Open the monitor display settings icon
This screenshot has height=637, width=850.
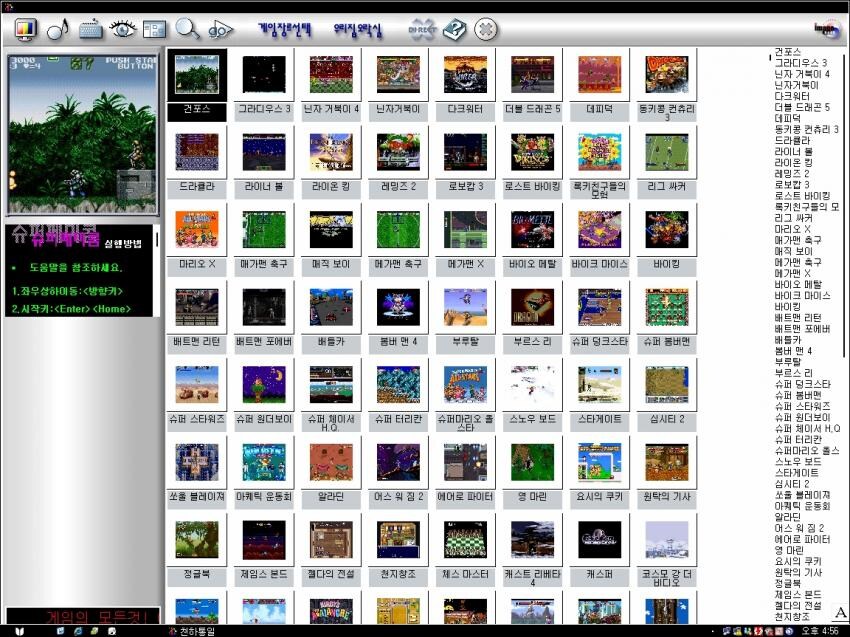pyautogui.click(x=25, y=29)
